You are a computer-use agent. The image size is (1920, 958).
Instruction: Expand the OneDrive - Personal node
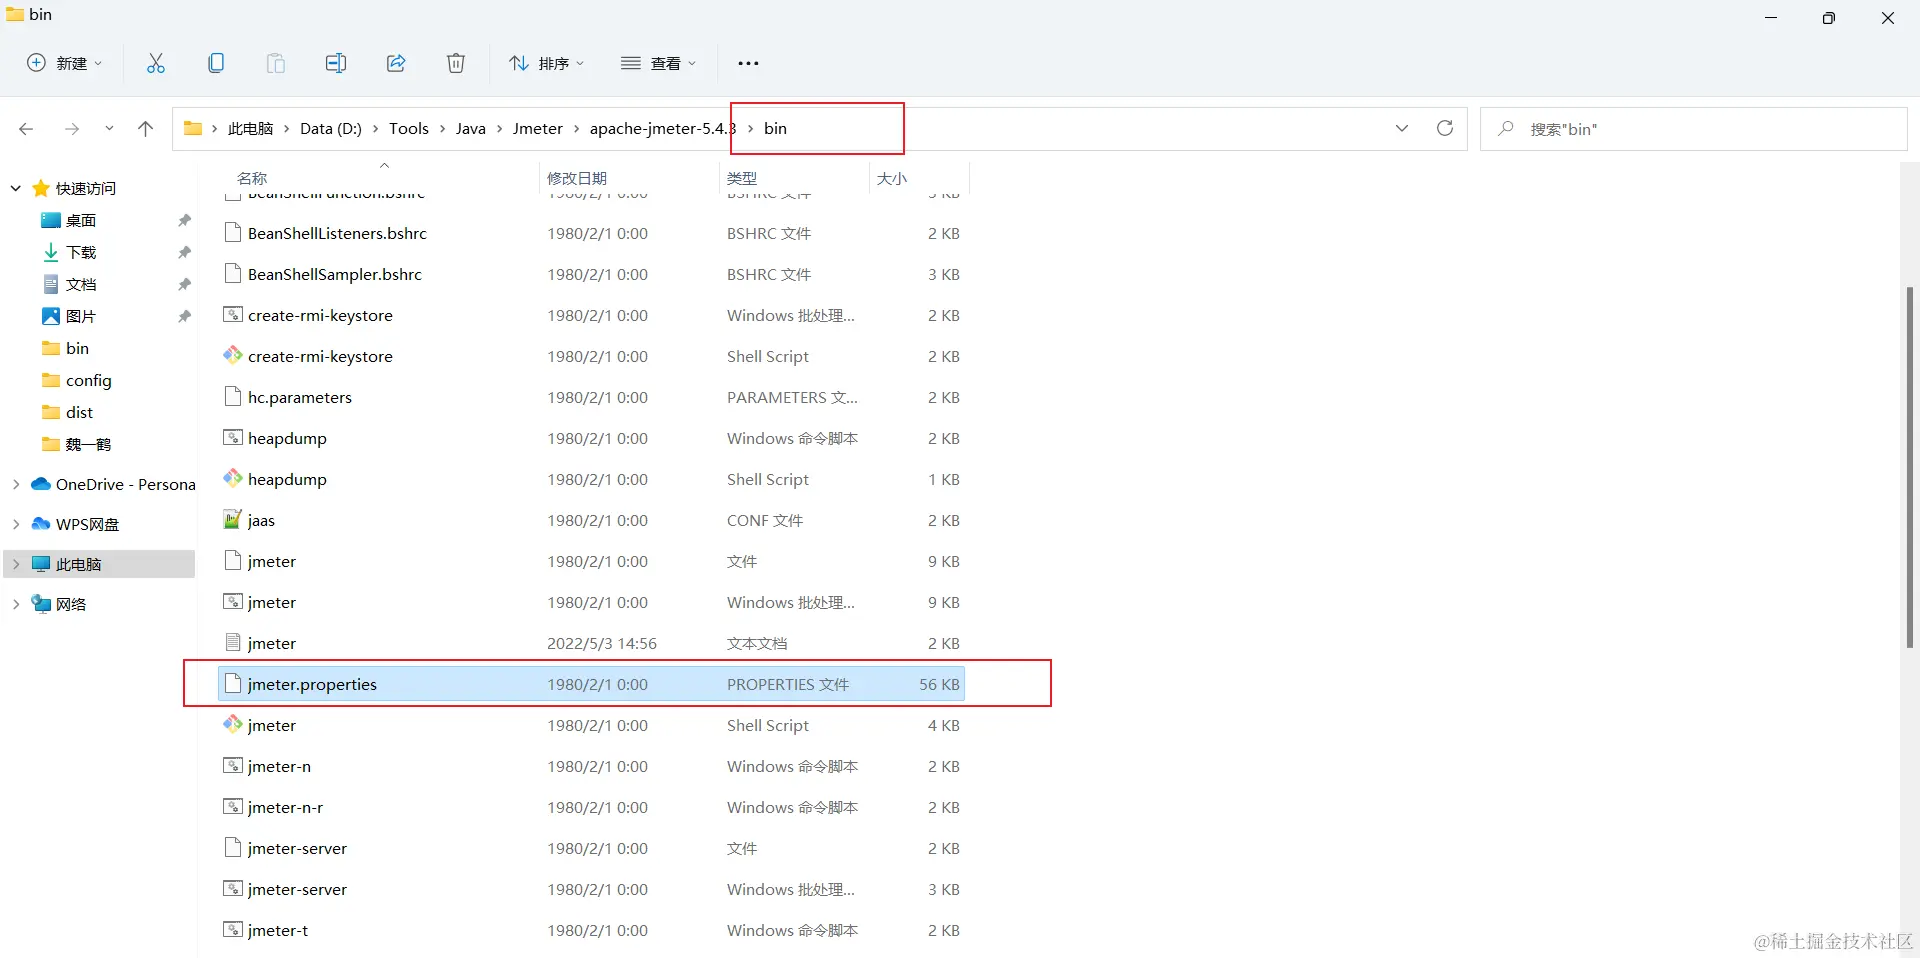pyautogui.click(x=16, y=484)
